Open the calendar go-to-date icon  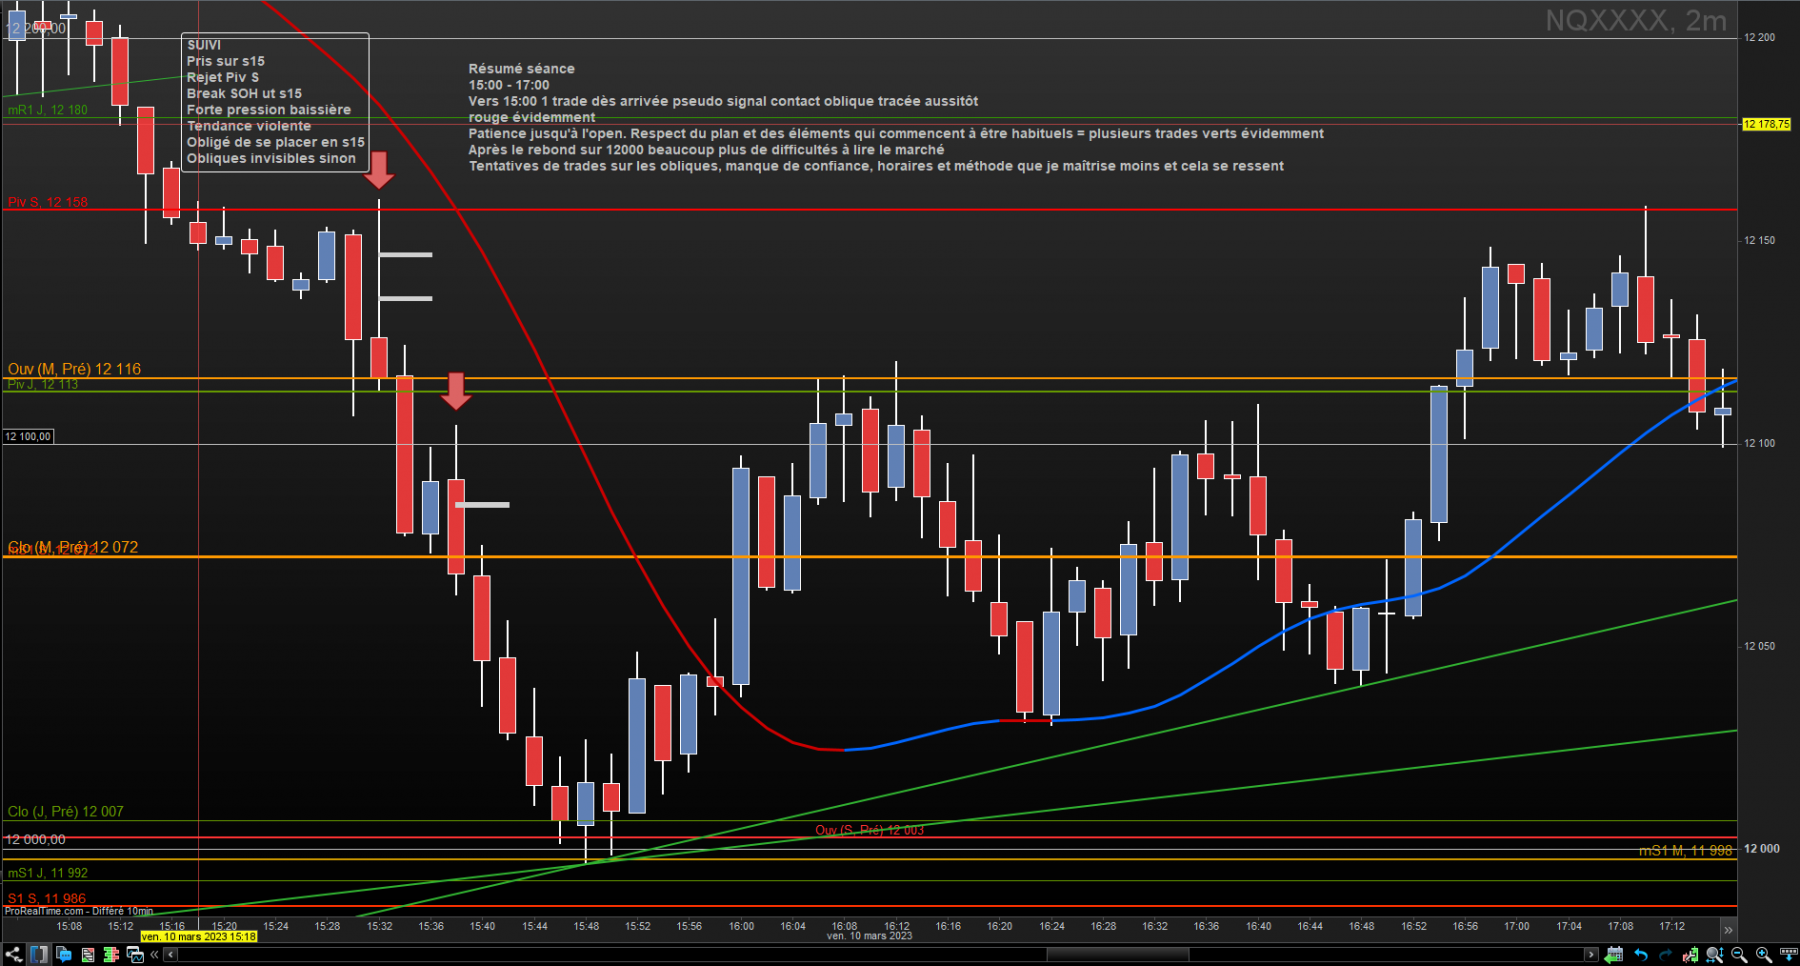point(1614,955)
